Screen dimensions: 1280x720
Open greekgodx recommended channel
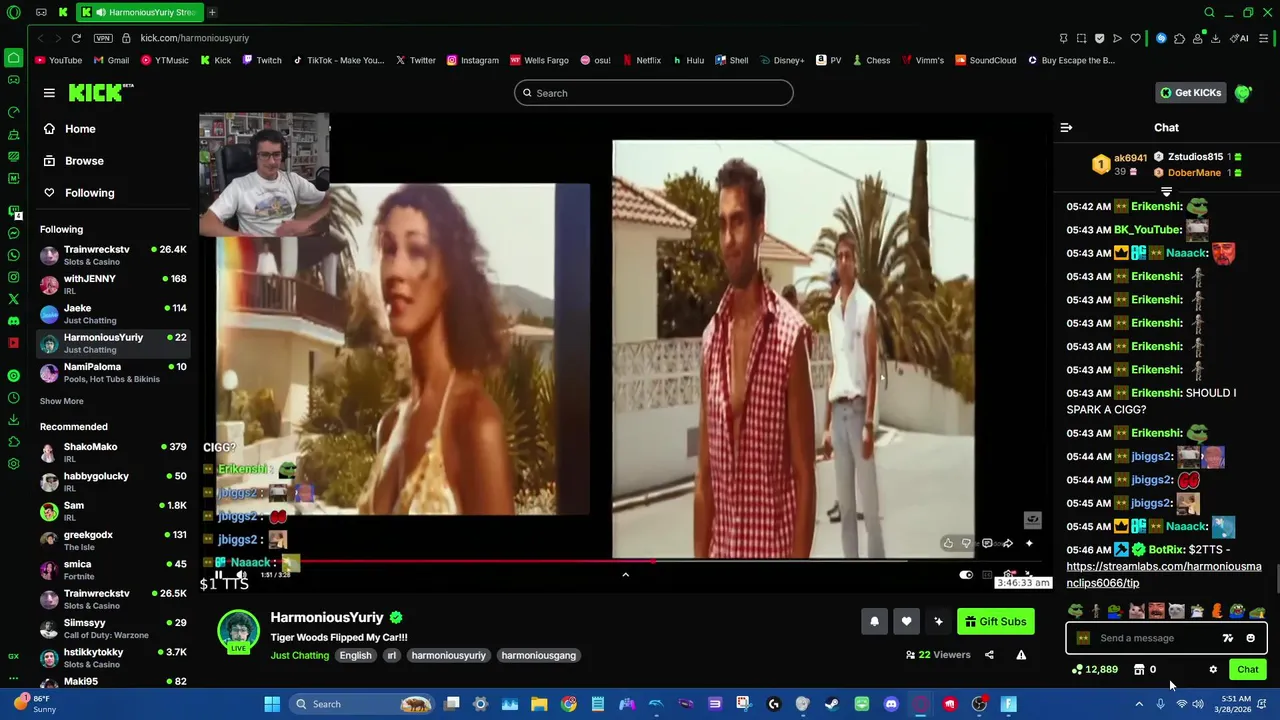click(113, 540)
